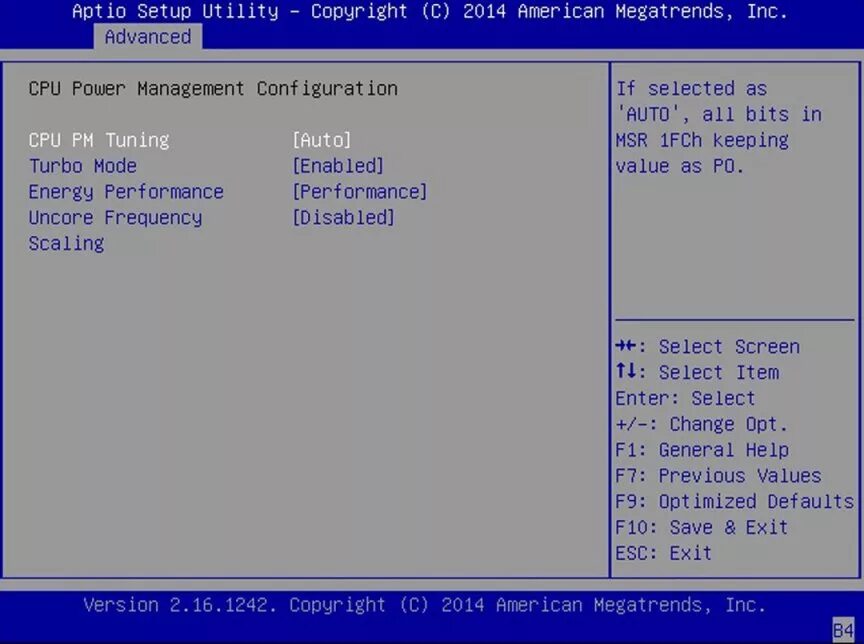Click the Aptio Setup Utility title text
Screen dimensions: 864x644
[430, 12]
